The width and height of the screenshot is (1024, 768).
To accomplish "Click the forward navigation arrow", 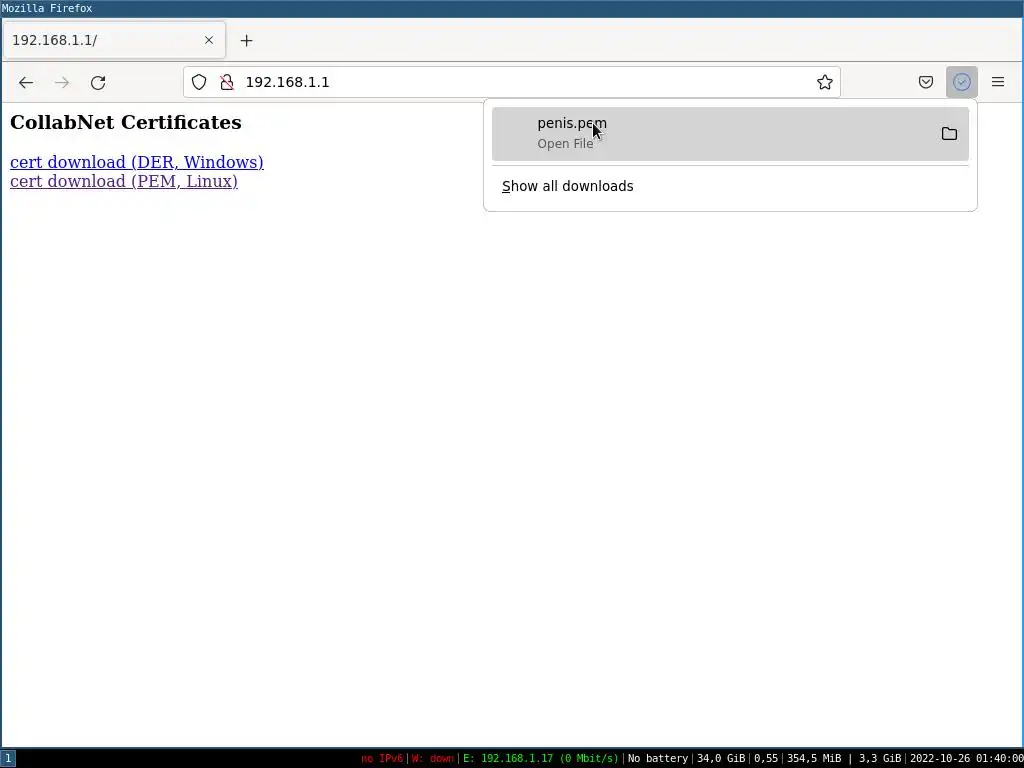I will point(62,82).
